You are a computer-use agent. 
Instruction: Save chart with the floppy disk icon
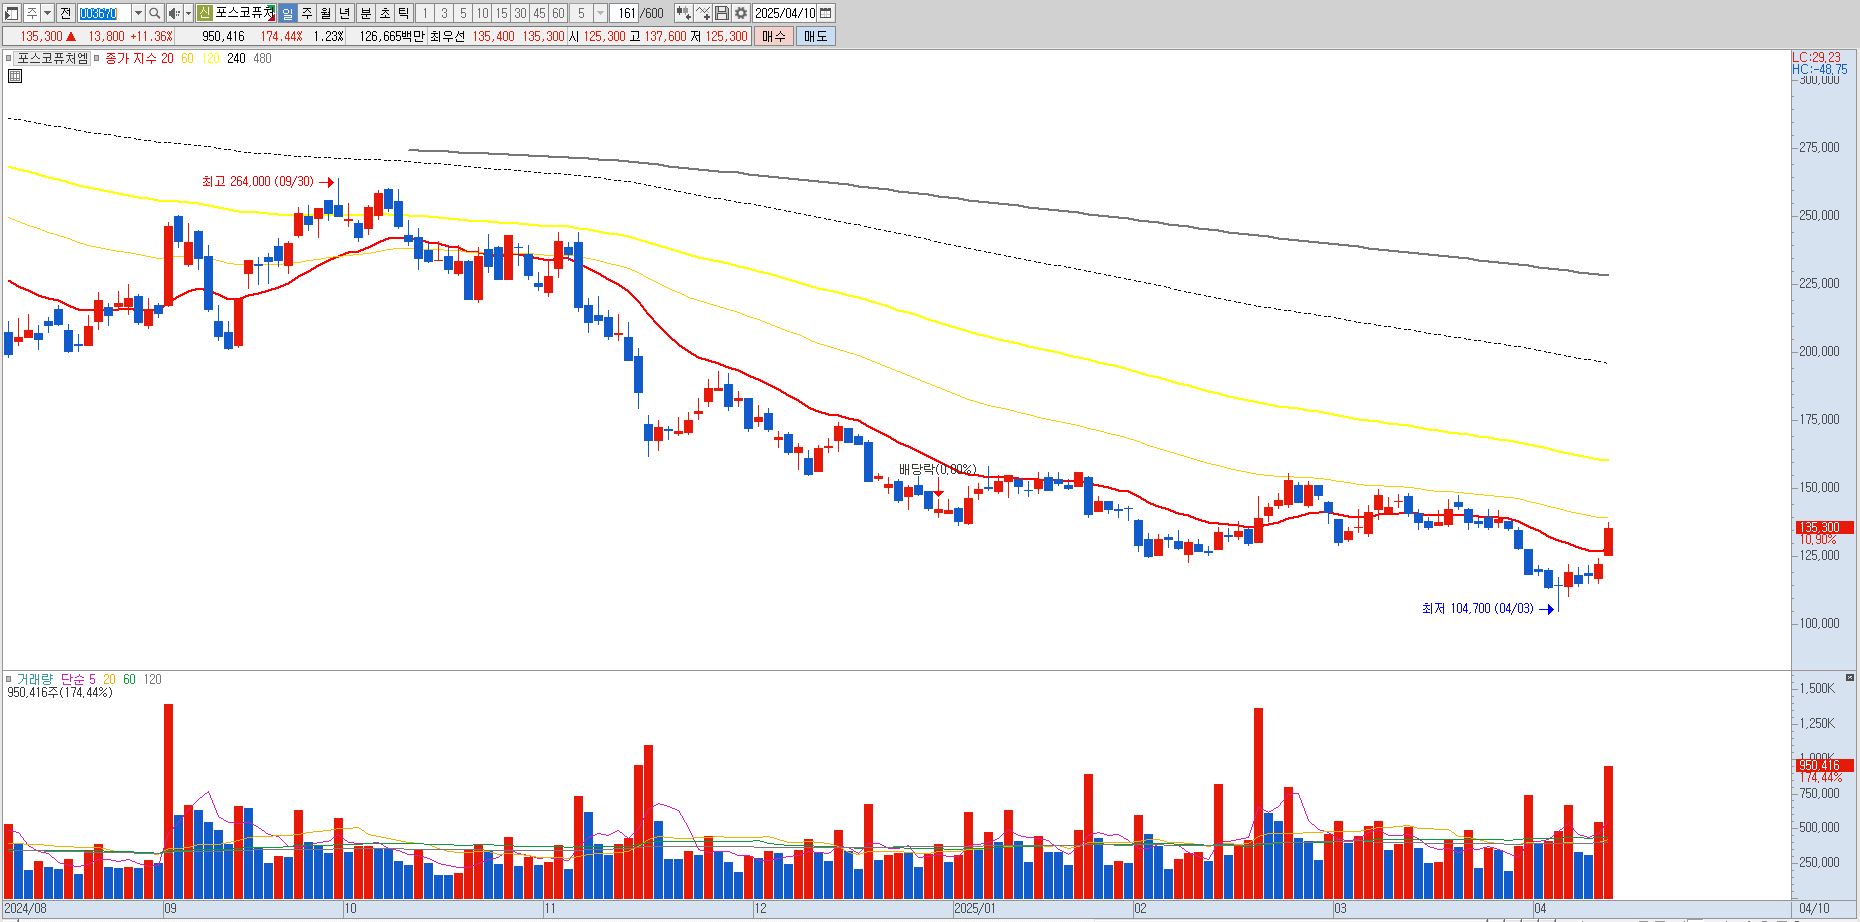point(722,13)
